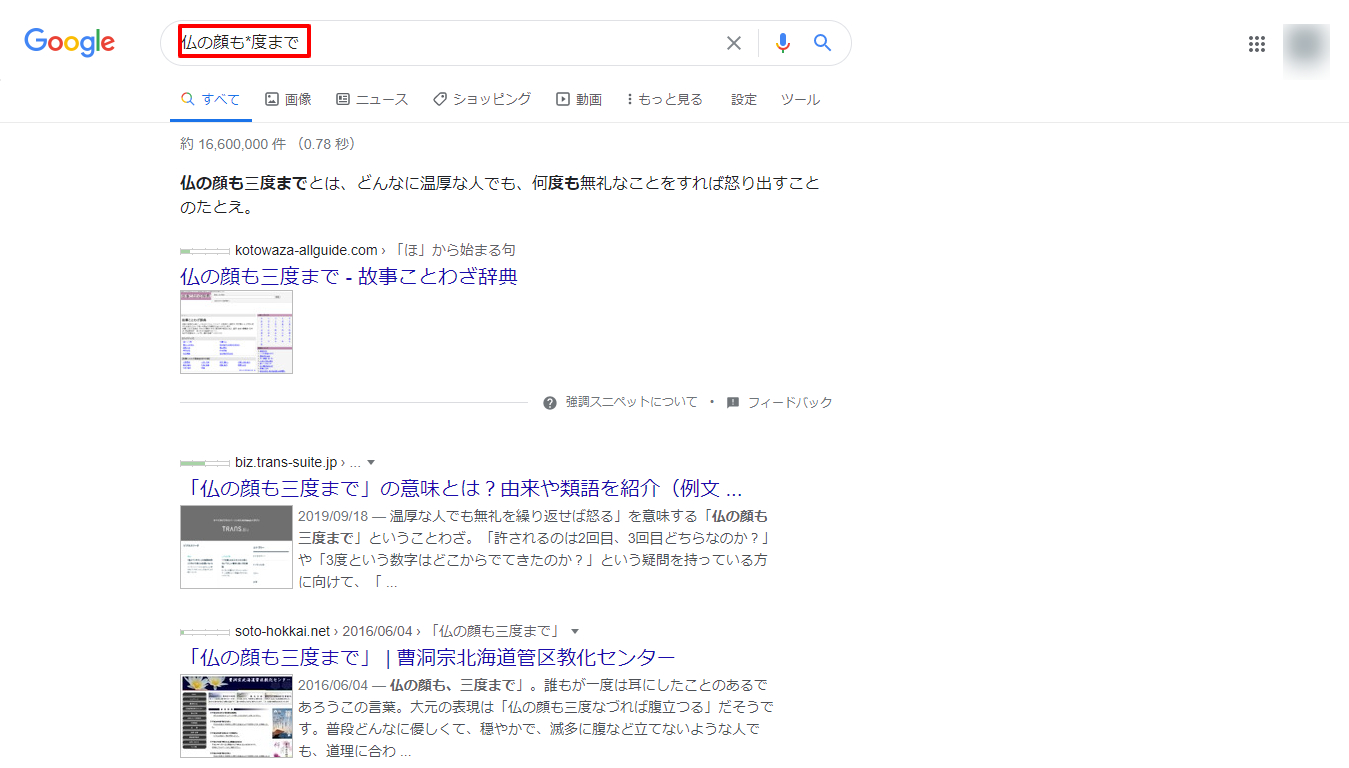The width and height of the screenshot is (1349, 768).
Task: Click the biz.trans-suite.jp result thumbnail
Action: pyautogui.click(x=236, y=546)
